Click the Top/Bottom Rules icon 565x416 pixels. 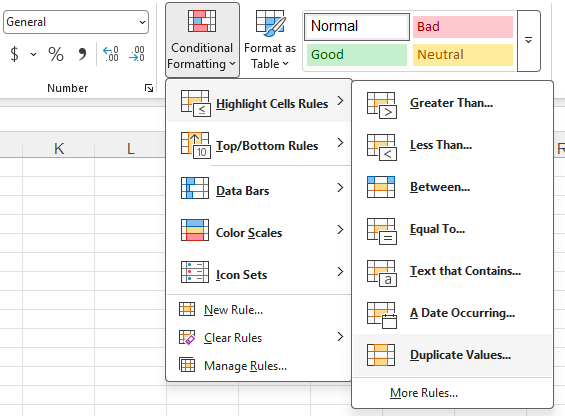(196, 146)
